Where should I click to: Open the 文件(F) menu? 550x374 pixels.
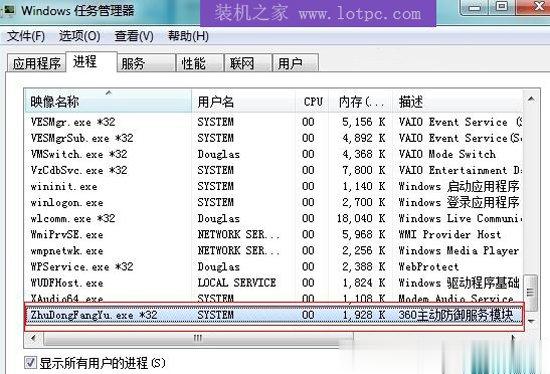tap(26, 36)
